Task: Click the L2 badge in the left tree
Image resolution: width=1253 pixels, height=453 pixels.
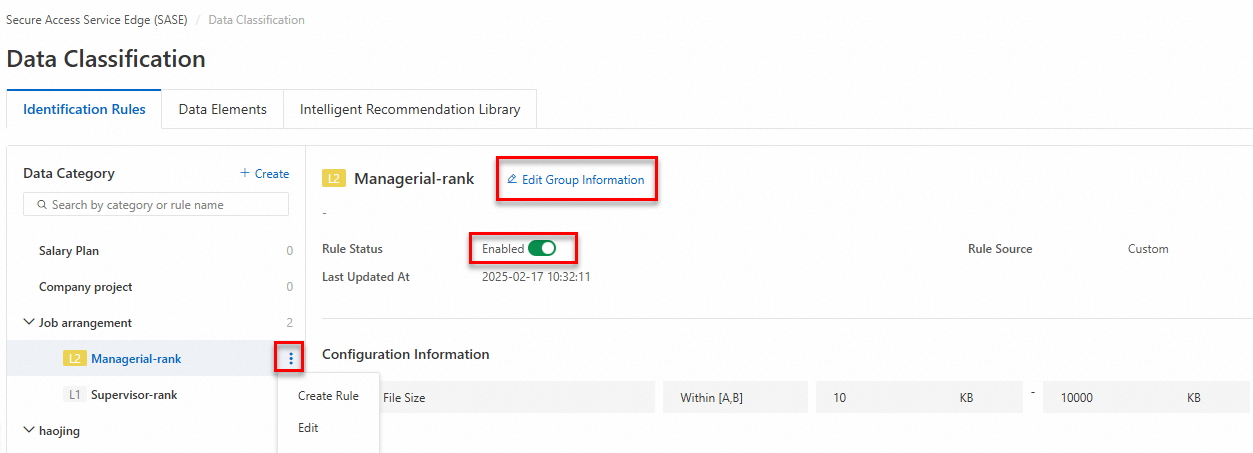Action: (74, 358)
